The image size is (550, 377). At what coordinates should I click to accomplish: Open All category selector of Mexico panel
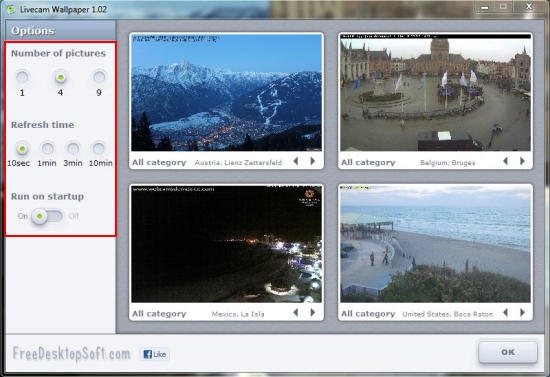point(159,314)
